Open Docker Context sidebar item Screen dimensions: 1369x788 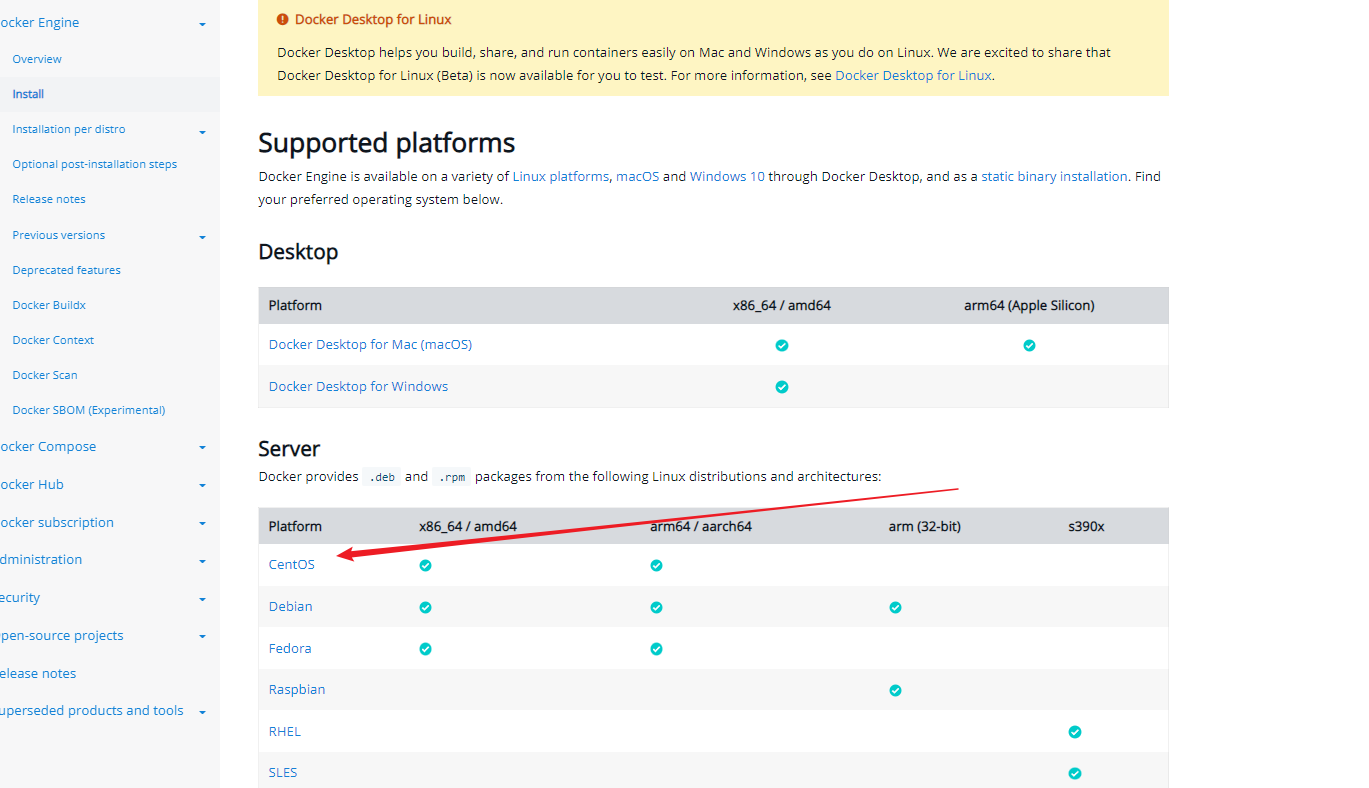[x=53, y=340]
